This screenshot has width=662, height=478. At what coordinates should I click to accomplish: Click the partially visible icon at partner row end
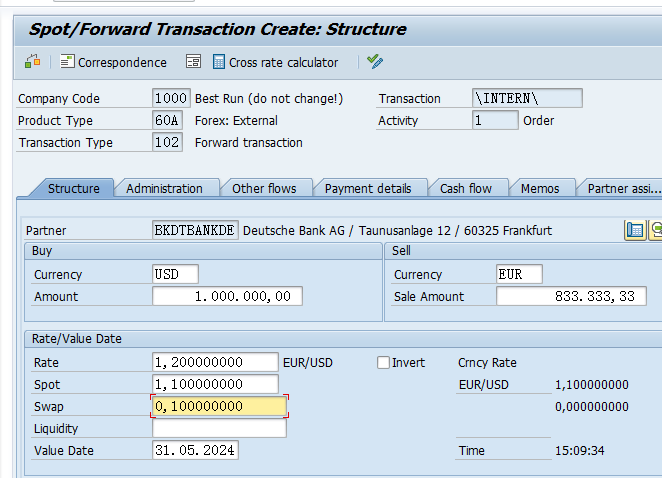pos(656,230)
